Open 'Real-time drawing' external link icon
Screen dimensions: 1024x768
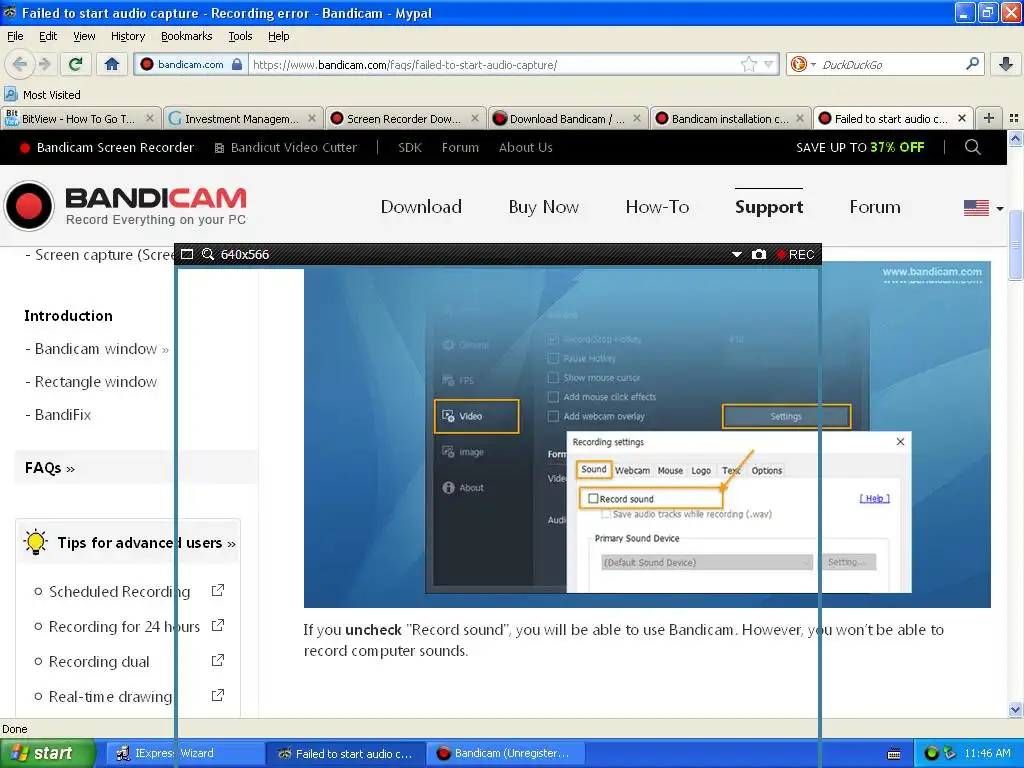pos(218,695)
